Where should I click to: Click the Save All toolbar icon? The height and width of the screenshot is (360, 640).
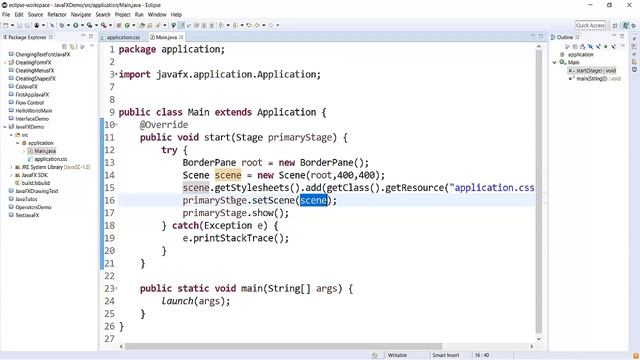coord(27,25)
